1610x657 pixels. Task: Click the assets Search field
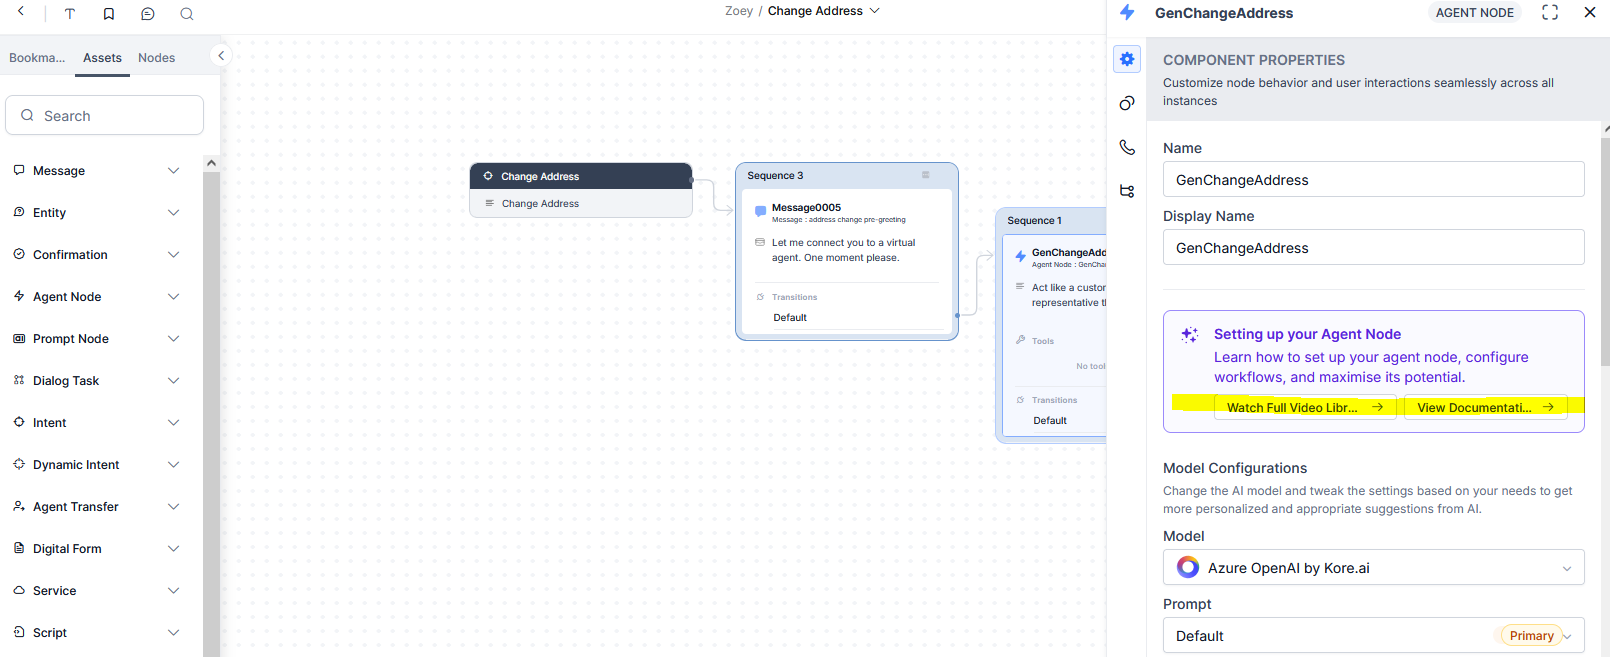click(x=105, y=115)
